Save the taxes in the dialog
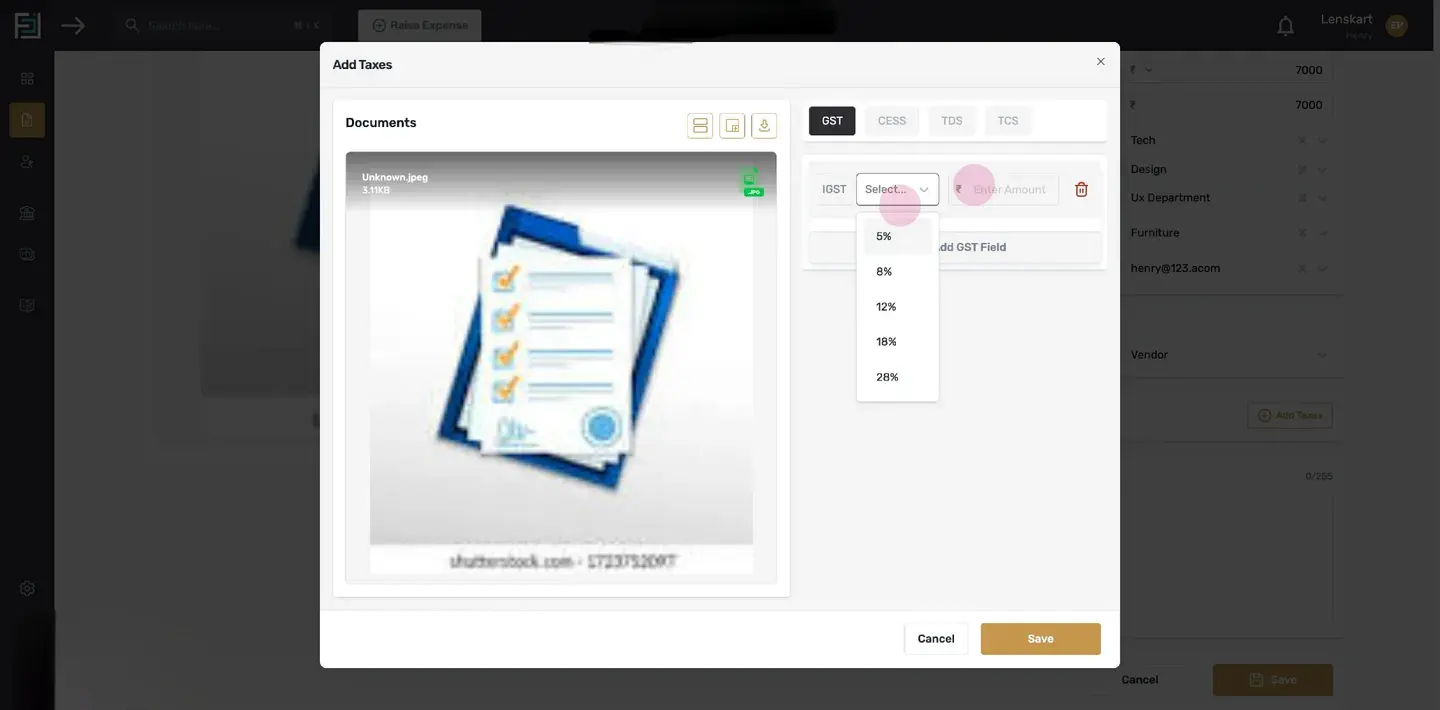The width and height of the screenshot is (1440, 710). point(1041,639)
